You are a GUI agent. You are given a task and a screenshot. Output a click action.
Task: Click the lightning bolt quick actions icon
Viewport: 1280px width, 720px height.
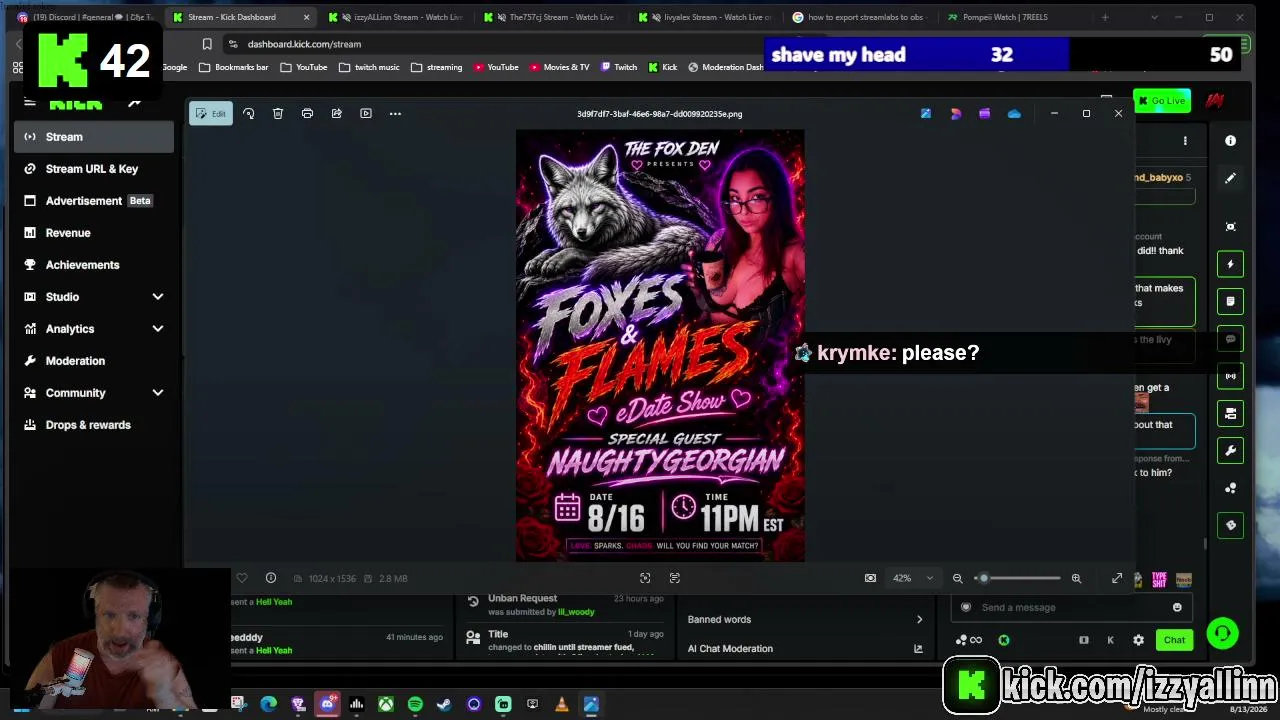pos(1231,264)
